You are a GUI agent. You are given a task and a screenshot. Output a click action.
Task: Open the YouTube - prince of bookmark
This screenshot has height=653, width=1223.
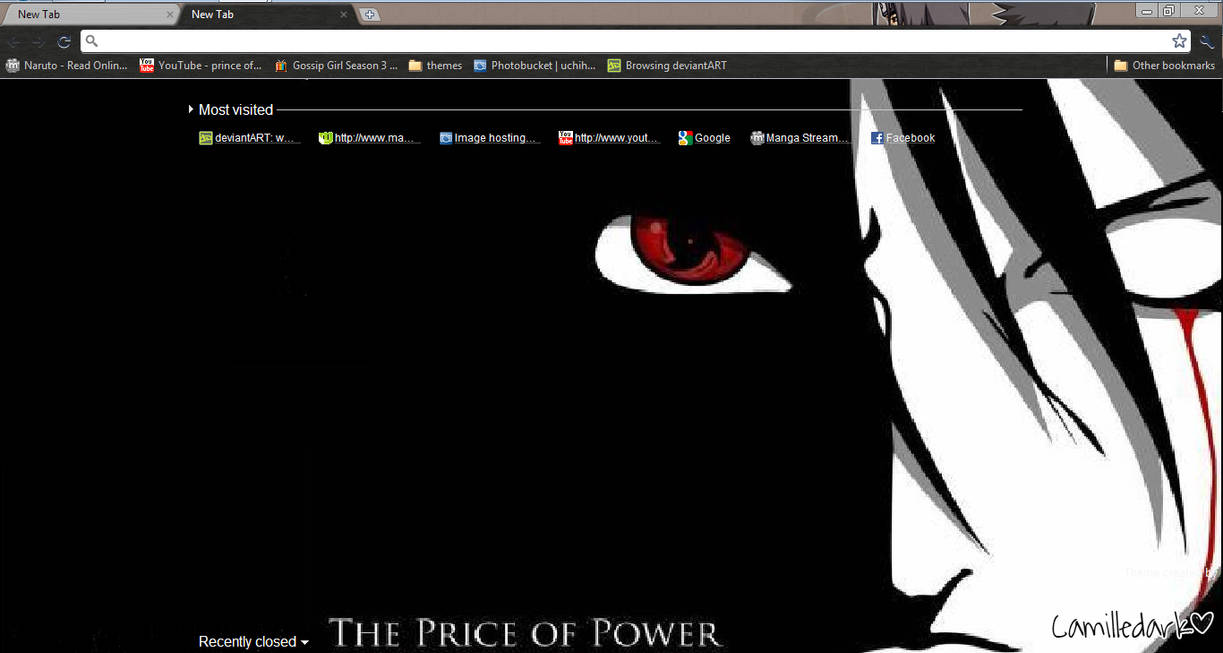(x=200, y=66)
